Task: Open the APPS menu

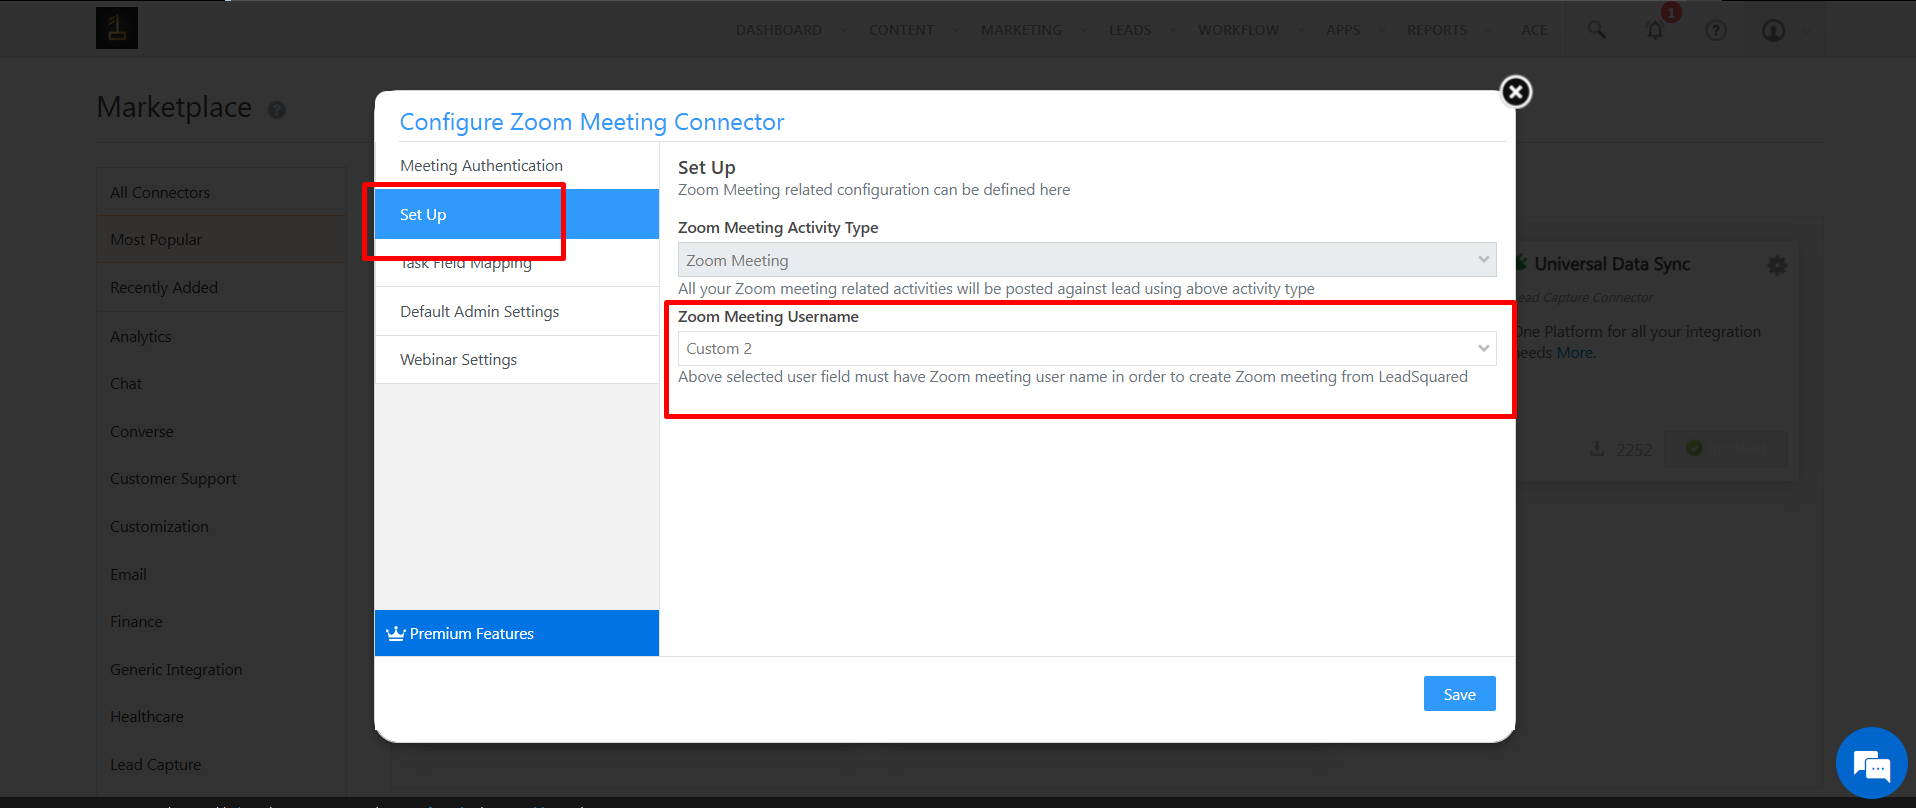Action: coord(1343,30)
